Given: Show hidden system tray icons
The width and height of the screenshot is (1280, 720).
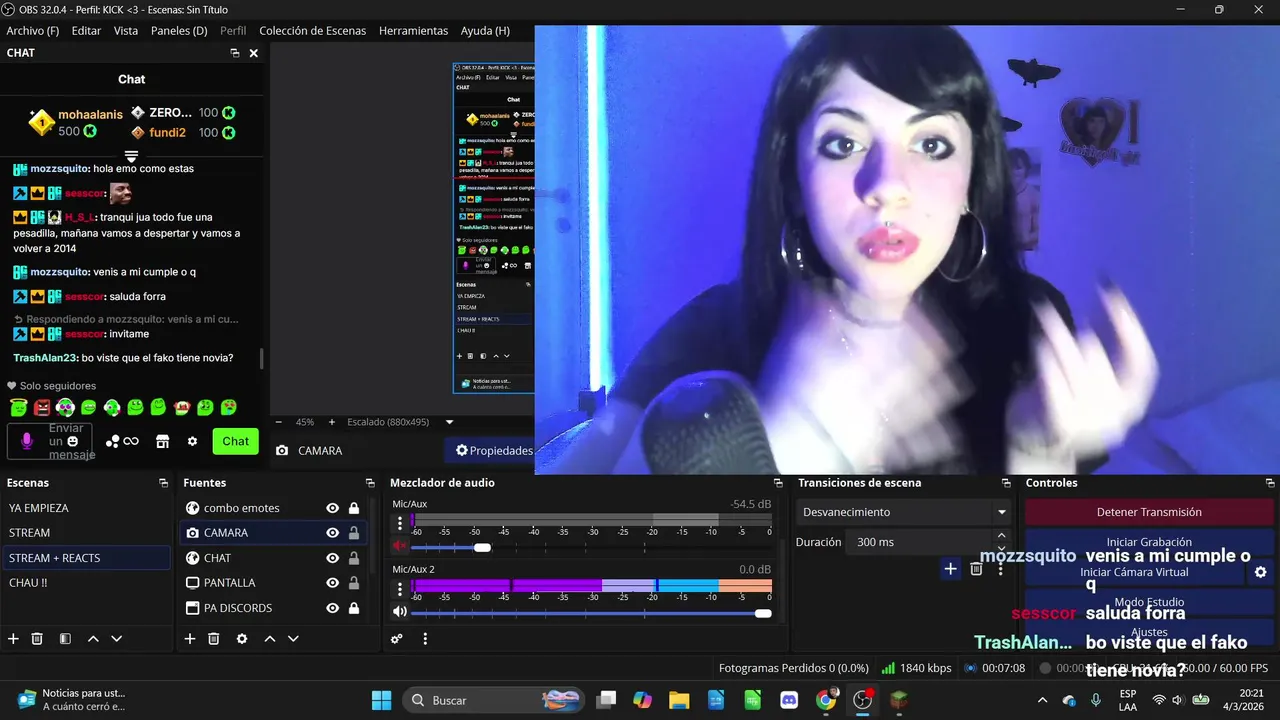Looking at the screenshot, I should point(1042,700).
